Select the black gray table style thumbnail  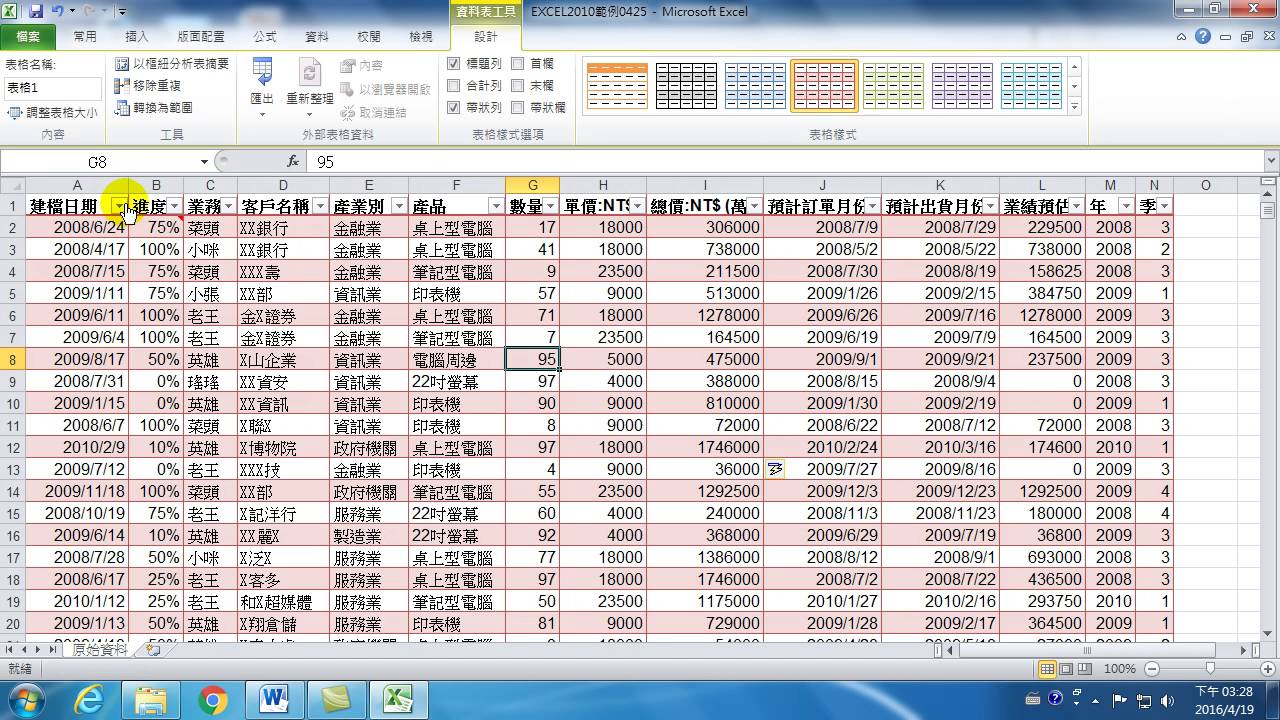(x=686, y=86)
